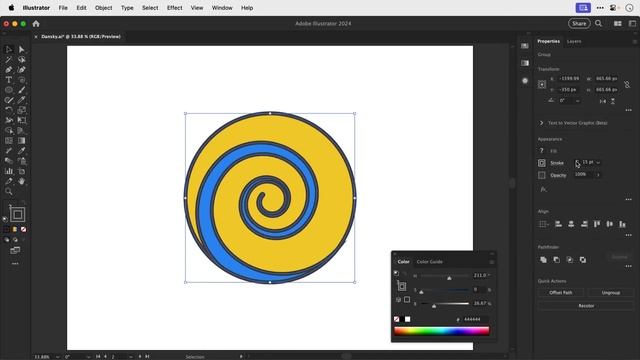
Task: Open the Window menu
Action: click(222, 8)
